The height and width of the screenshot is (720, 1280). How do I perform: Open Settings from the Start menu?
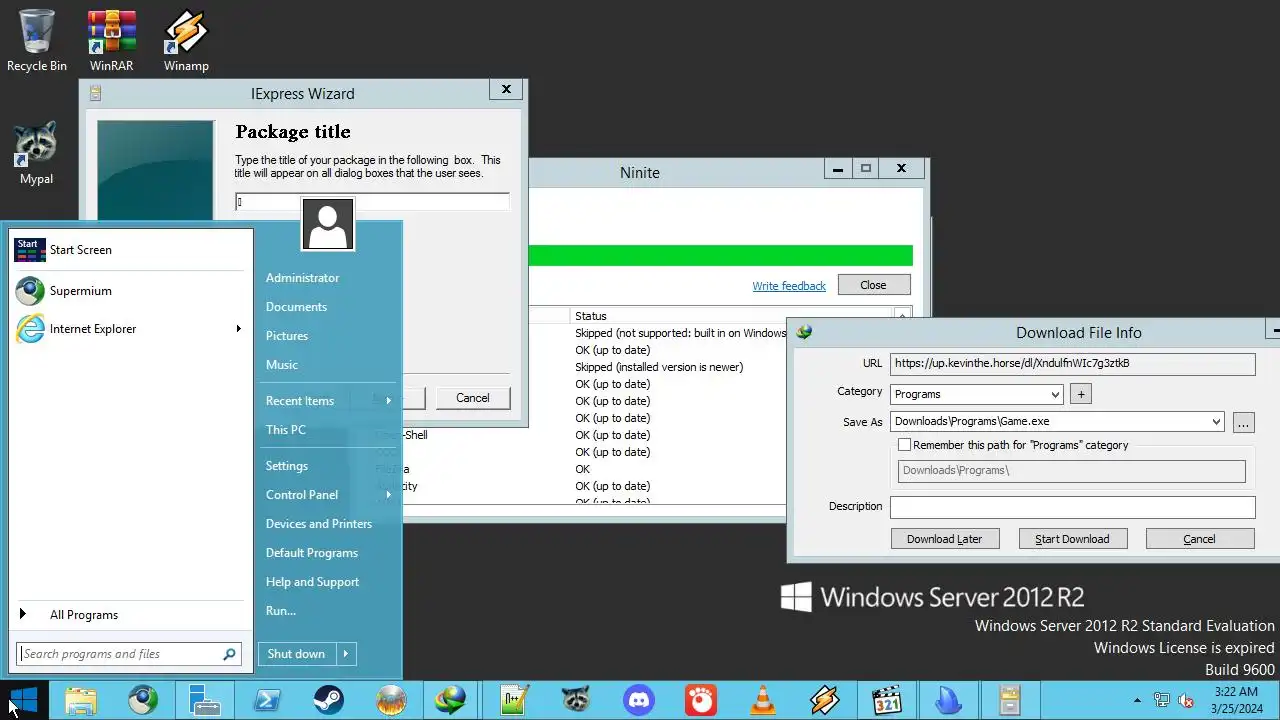coord(287,466)
